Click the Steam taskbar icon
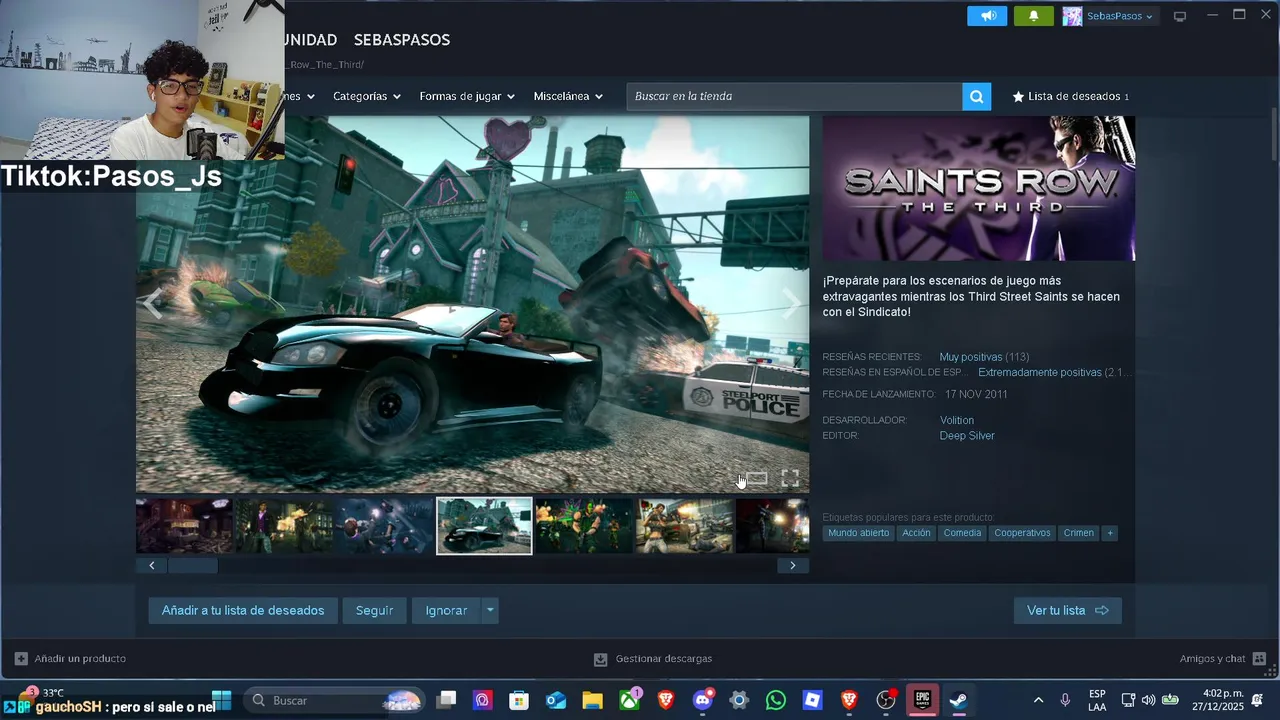Viewport: 1280px width, 720px height. pos(958,700)
